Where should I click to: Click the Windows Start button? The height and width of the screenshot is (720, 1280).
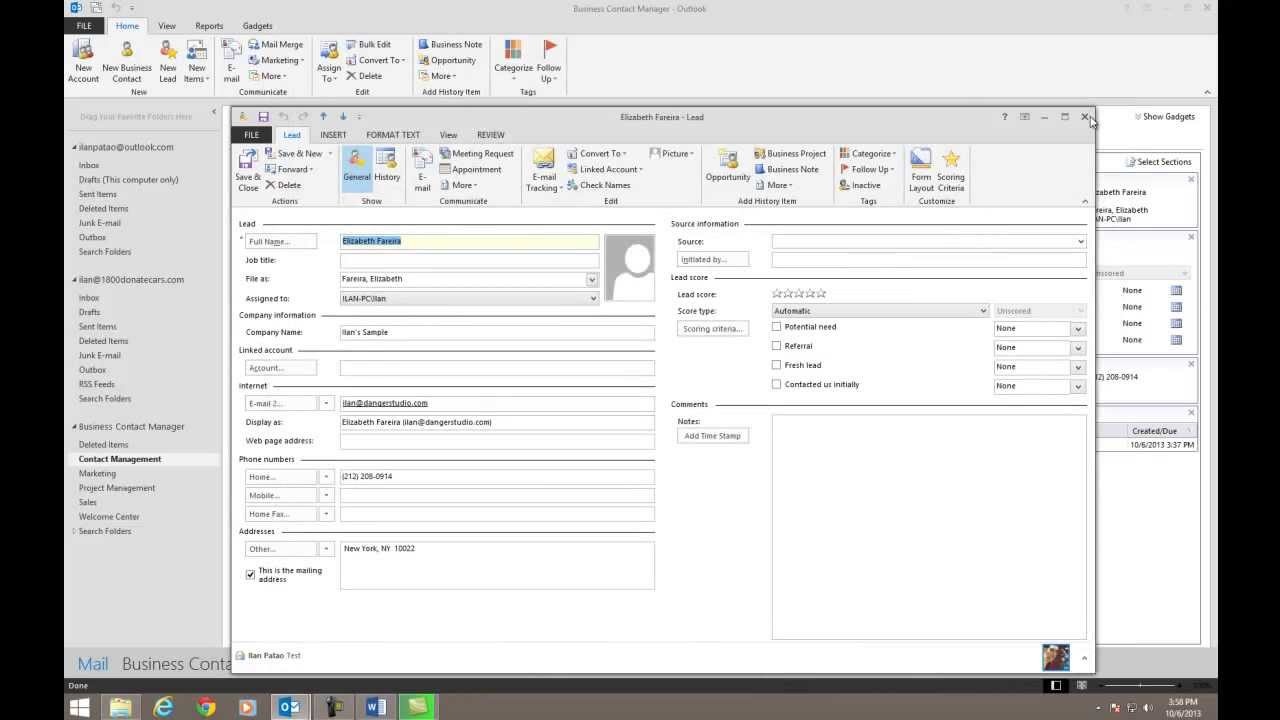pos(79,707)
